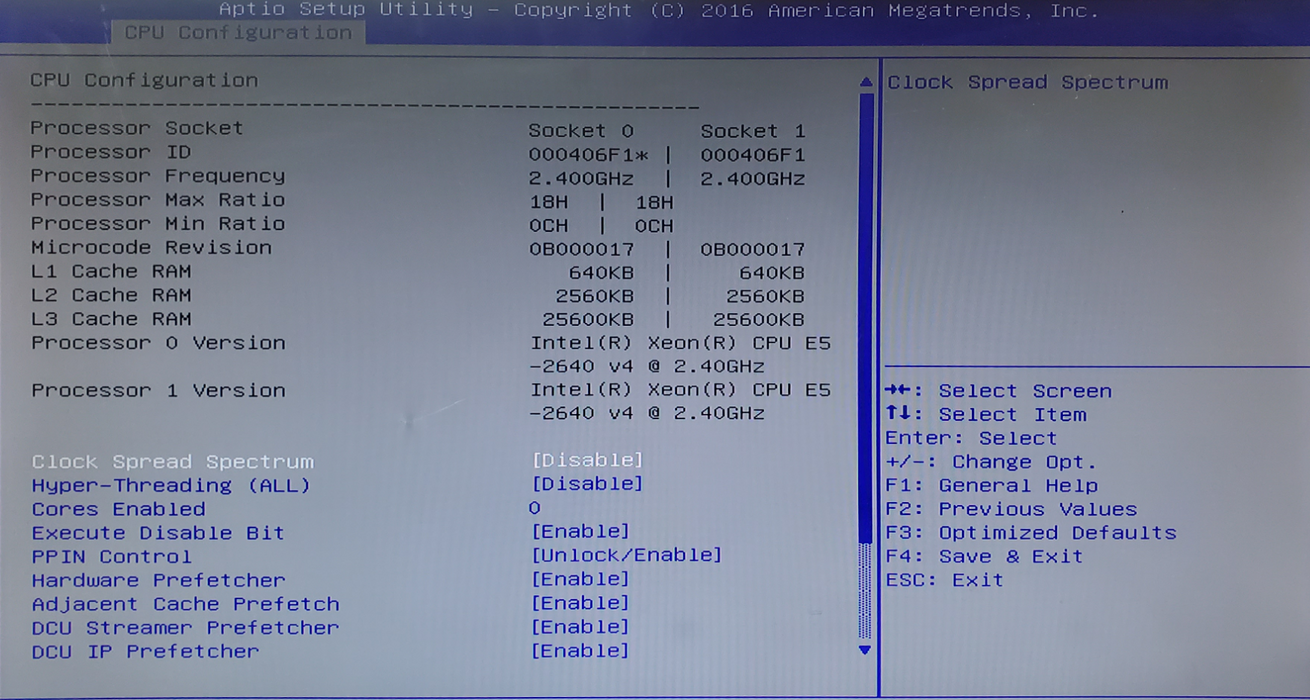
Task: Click the CPU Configuration section heading
Action: [144, 80]
